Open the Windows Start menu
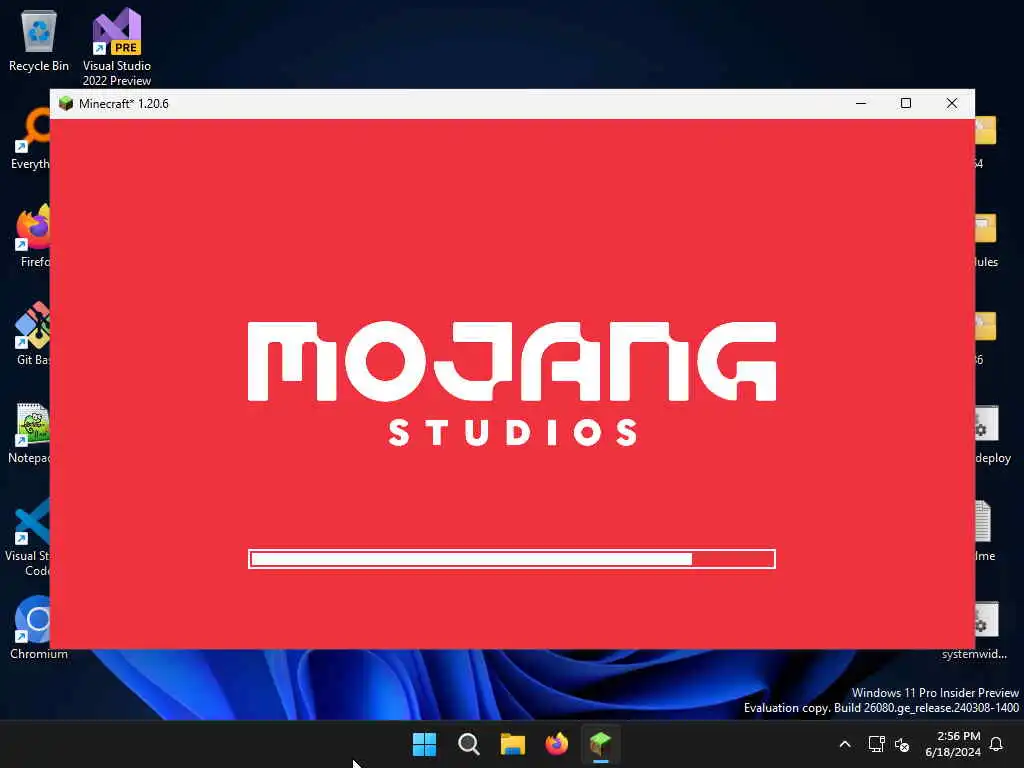Screen dimensions: 1024x768 coord(424,744)
